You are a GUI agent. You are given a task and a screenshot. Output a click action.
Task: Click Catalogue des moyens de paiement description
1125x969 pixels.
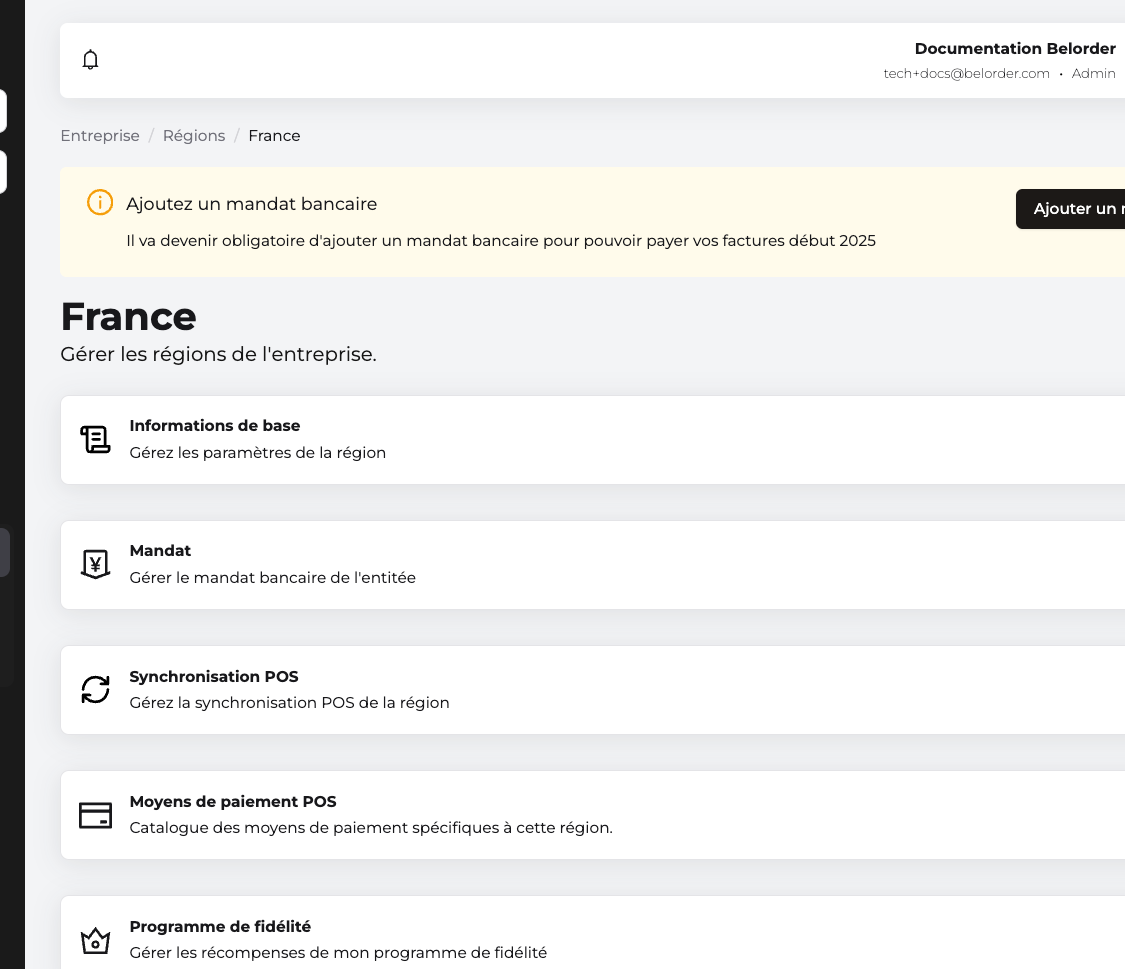[371, 828]
